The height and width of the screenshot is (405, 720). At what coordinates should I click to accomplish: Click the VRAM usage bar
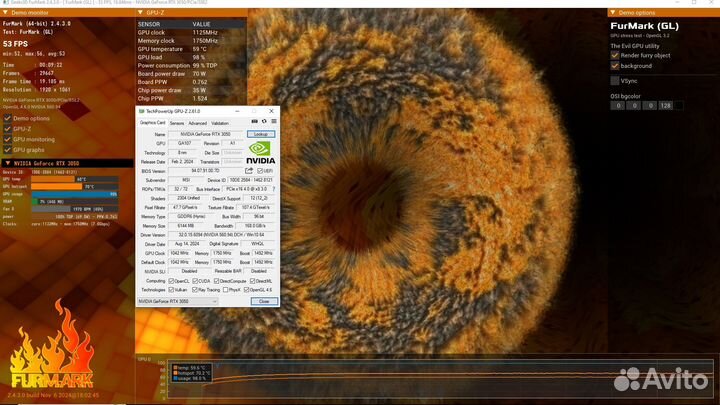(74, 202)
